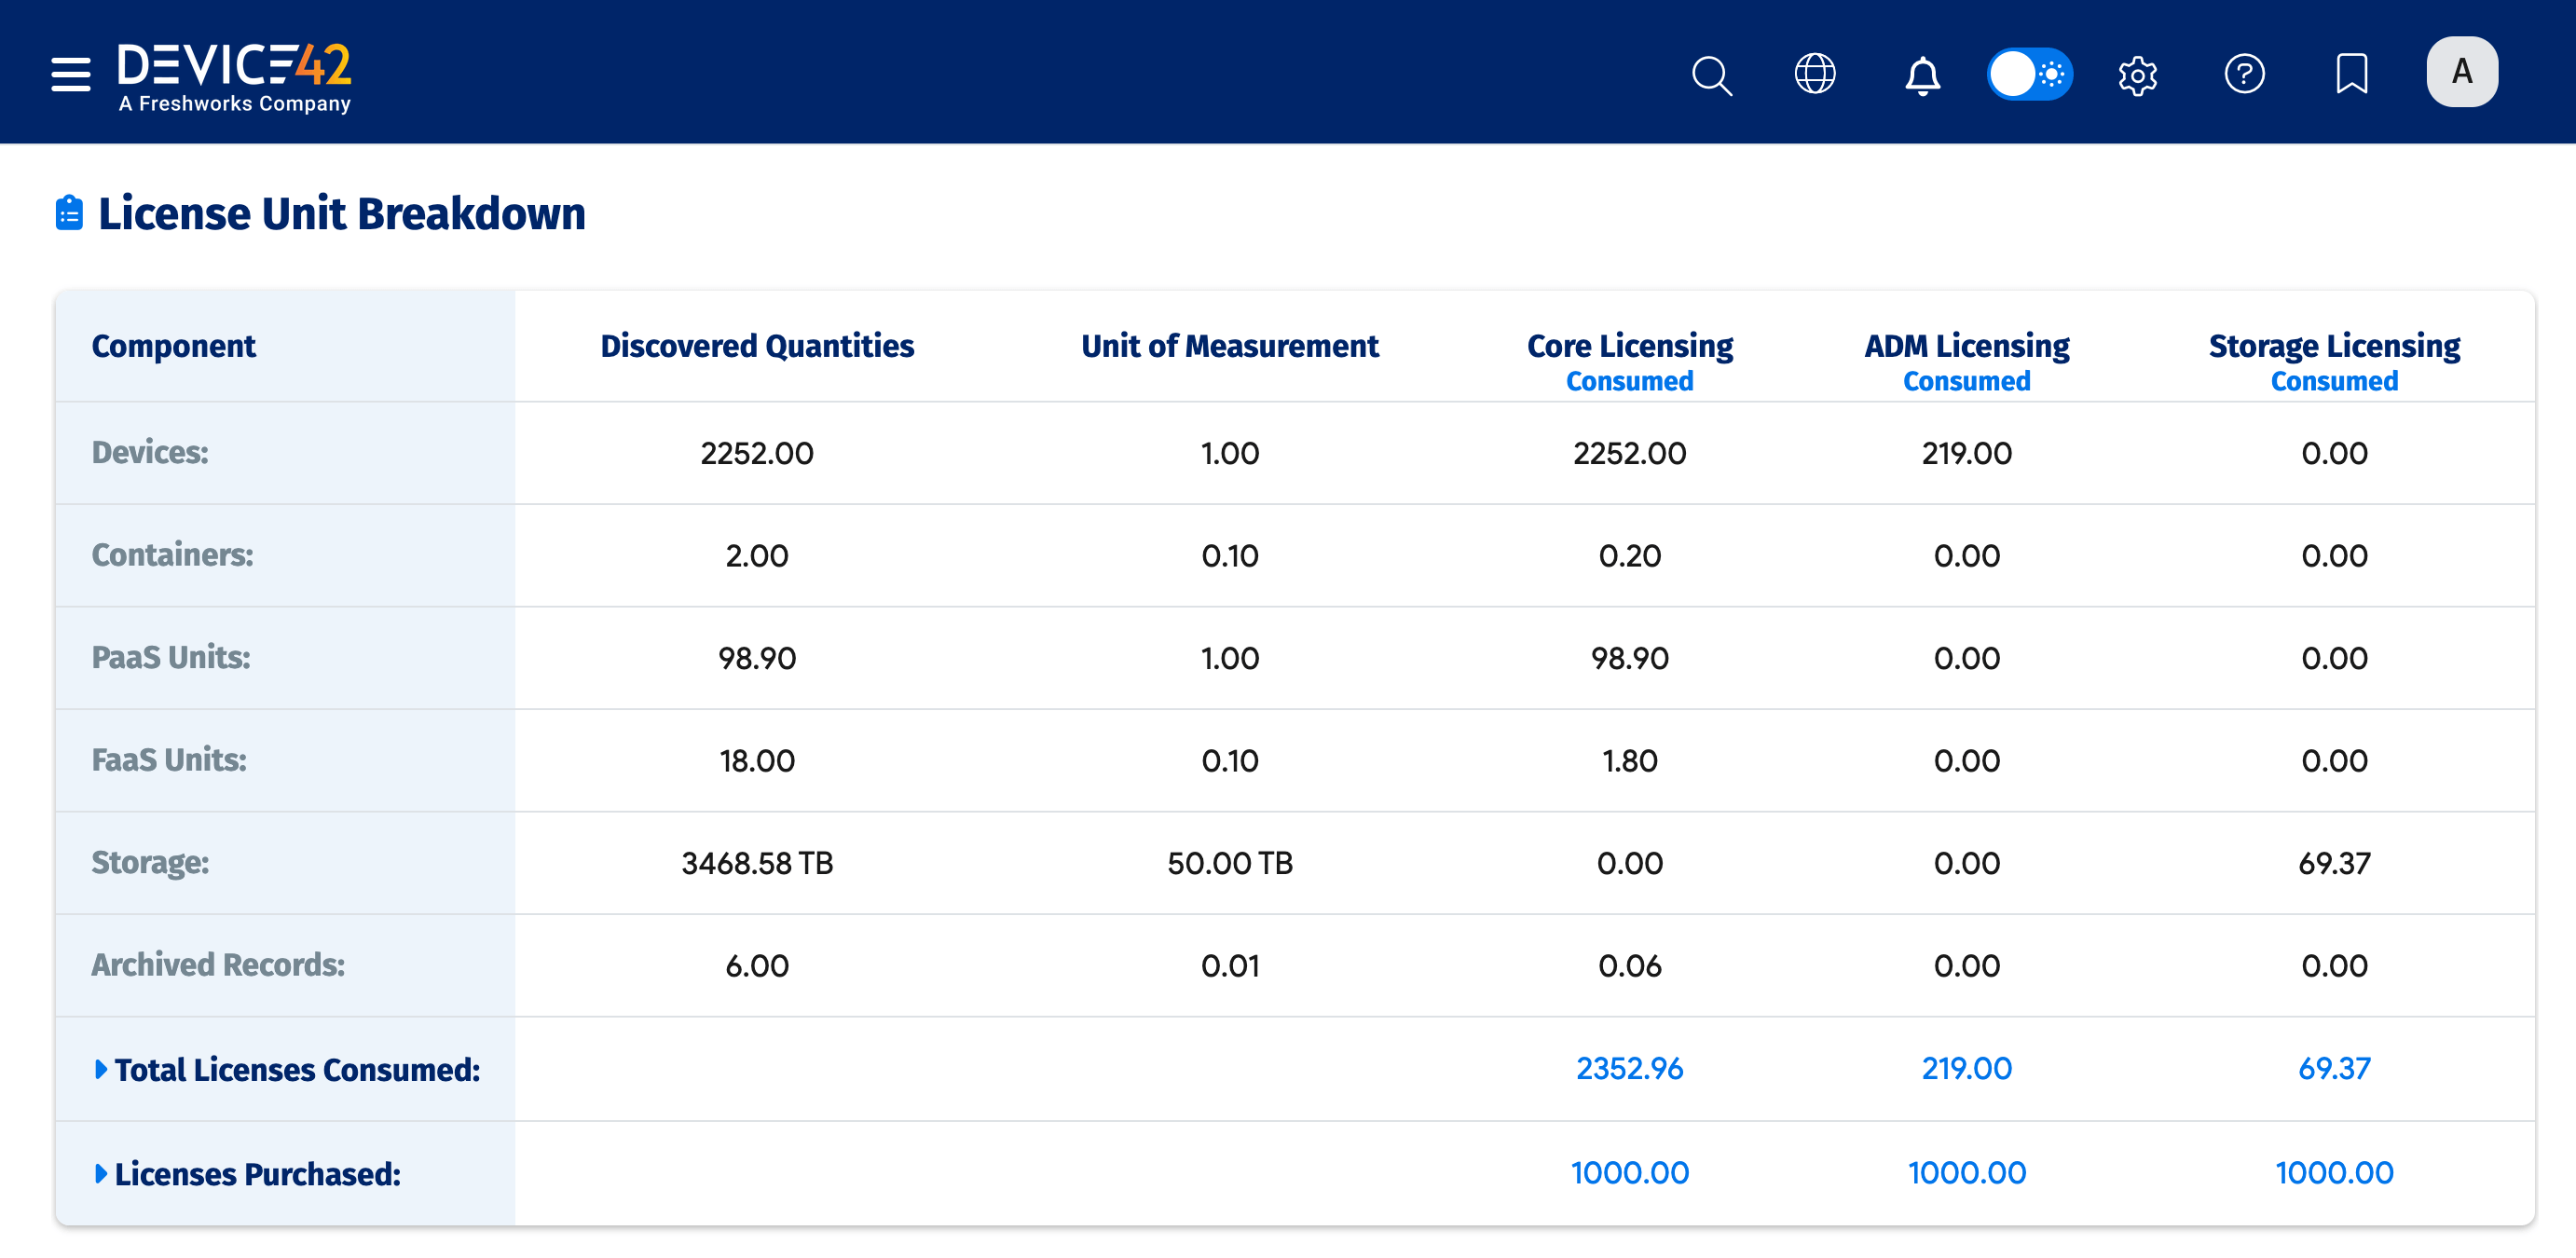Click the Unit of Measurement column header
The width and height of the screenshot is (2576, 1258).
pos(1229,346)
